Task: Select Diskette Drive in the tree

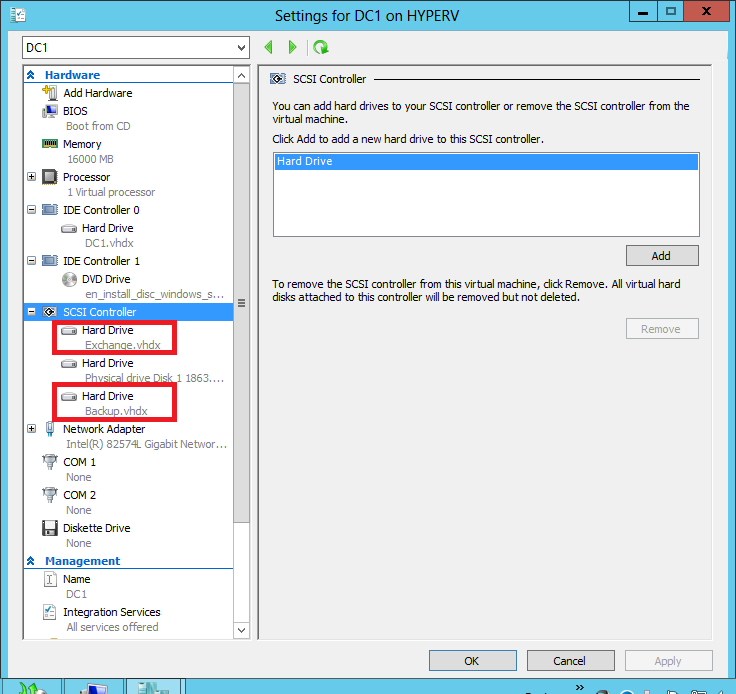Action: [x=96, y=528]
